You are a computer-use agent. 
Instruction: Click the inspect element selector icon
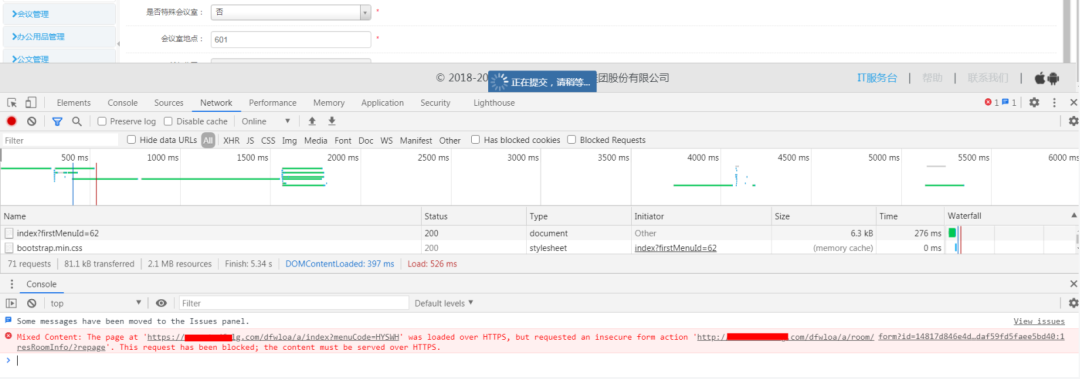click(12, 103)
